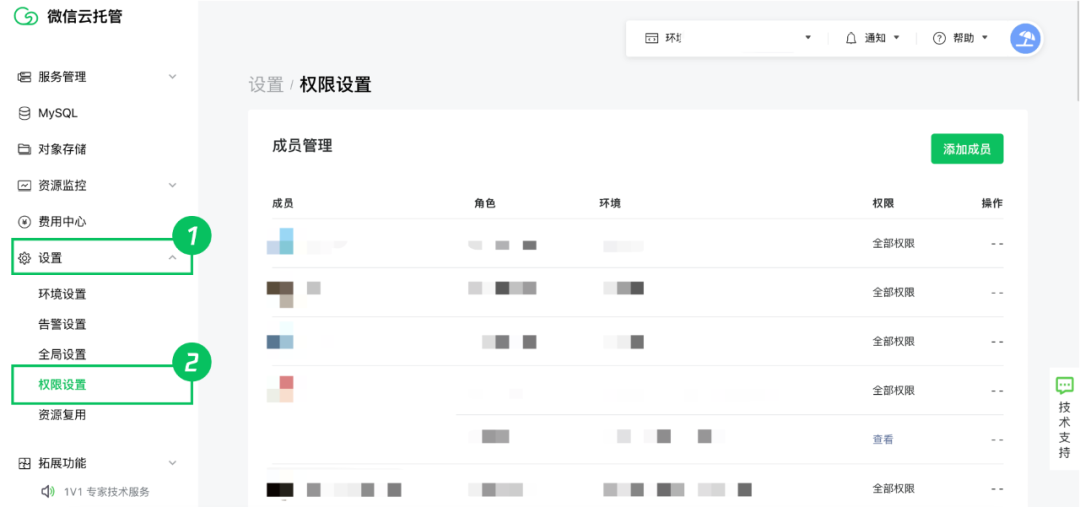Image resolution: width=1080 pixels, height=507 pixels.
Task: Open 1V1 专家技术服务 link
Action: 107,492
